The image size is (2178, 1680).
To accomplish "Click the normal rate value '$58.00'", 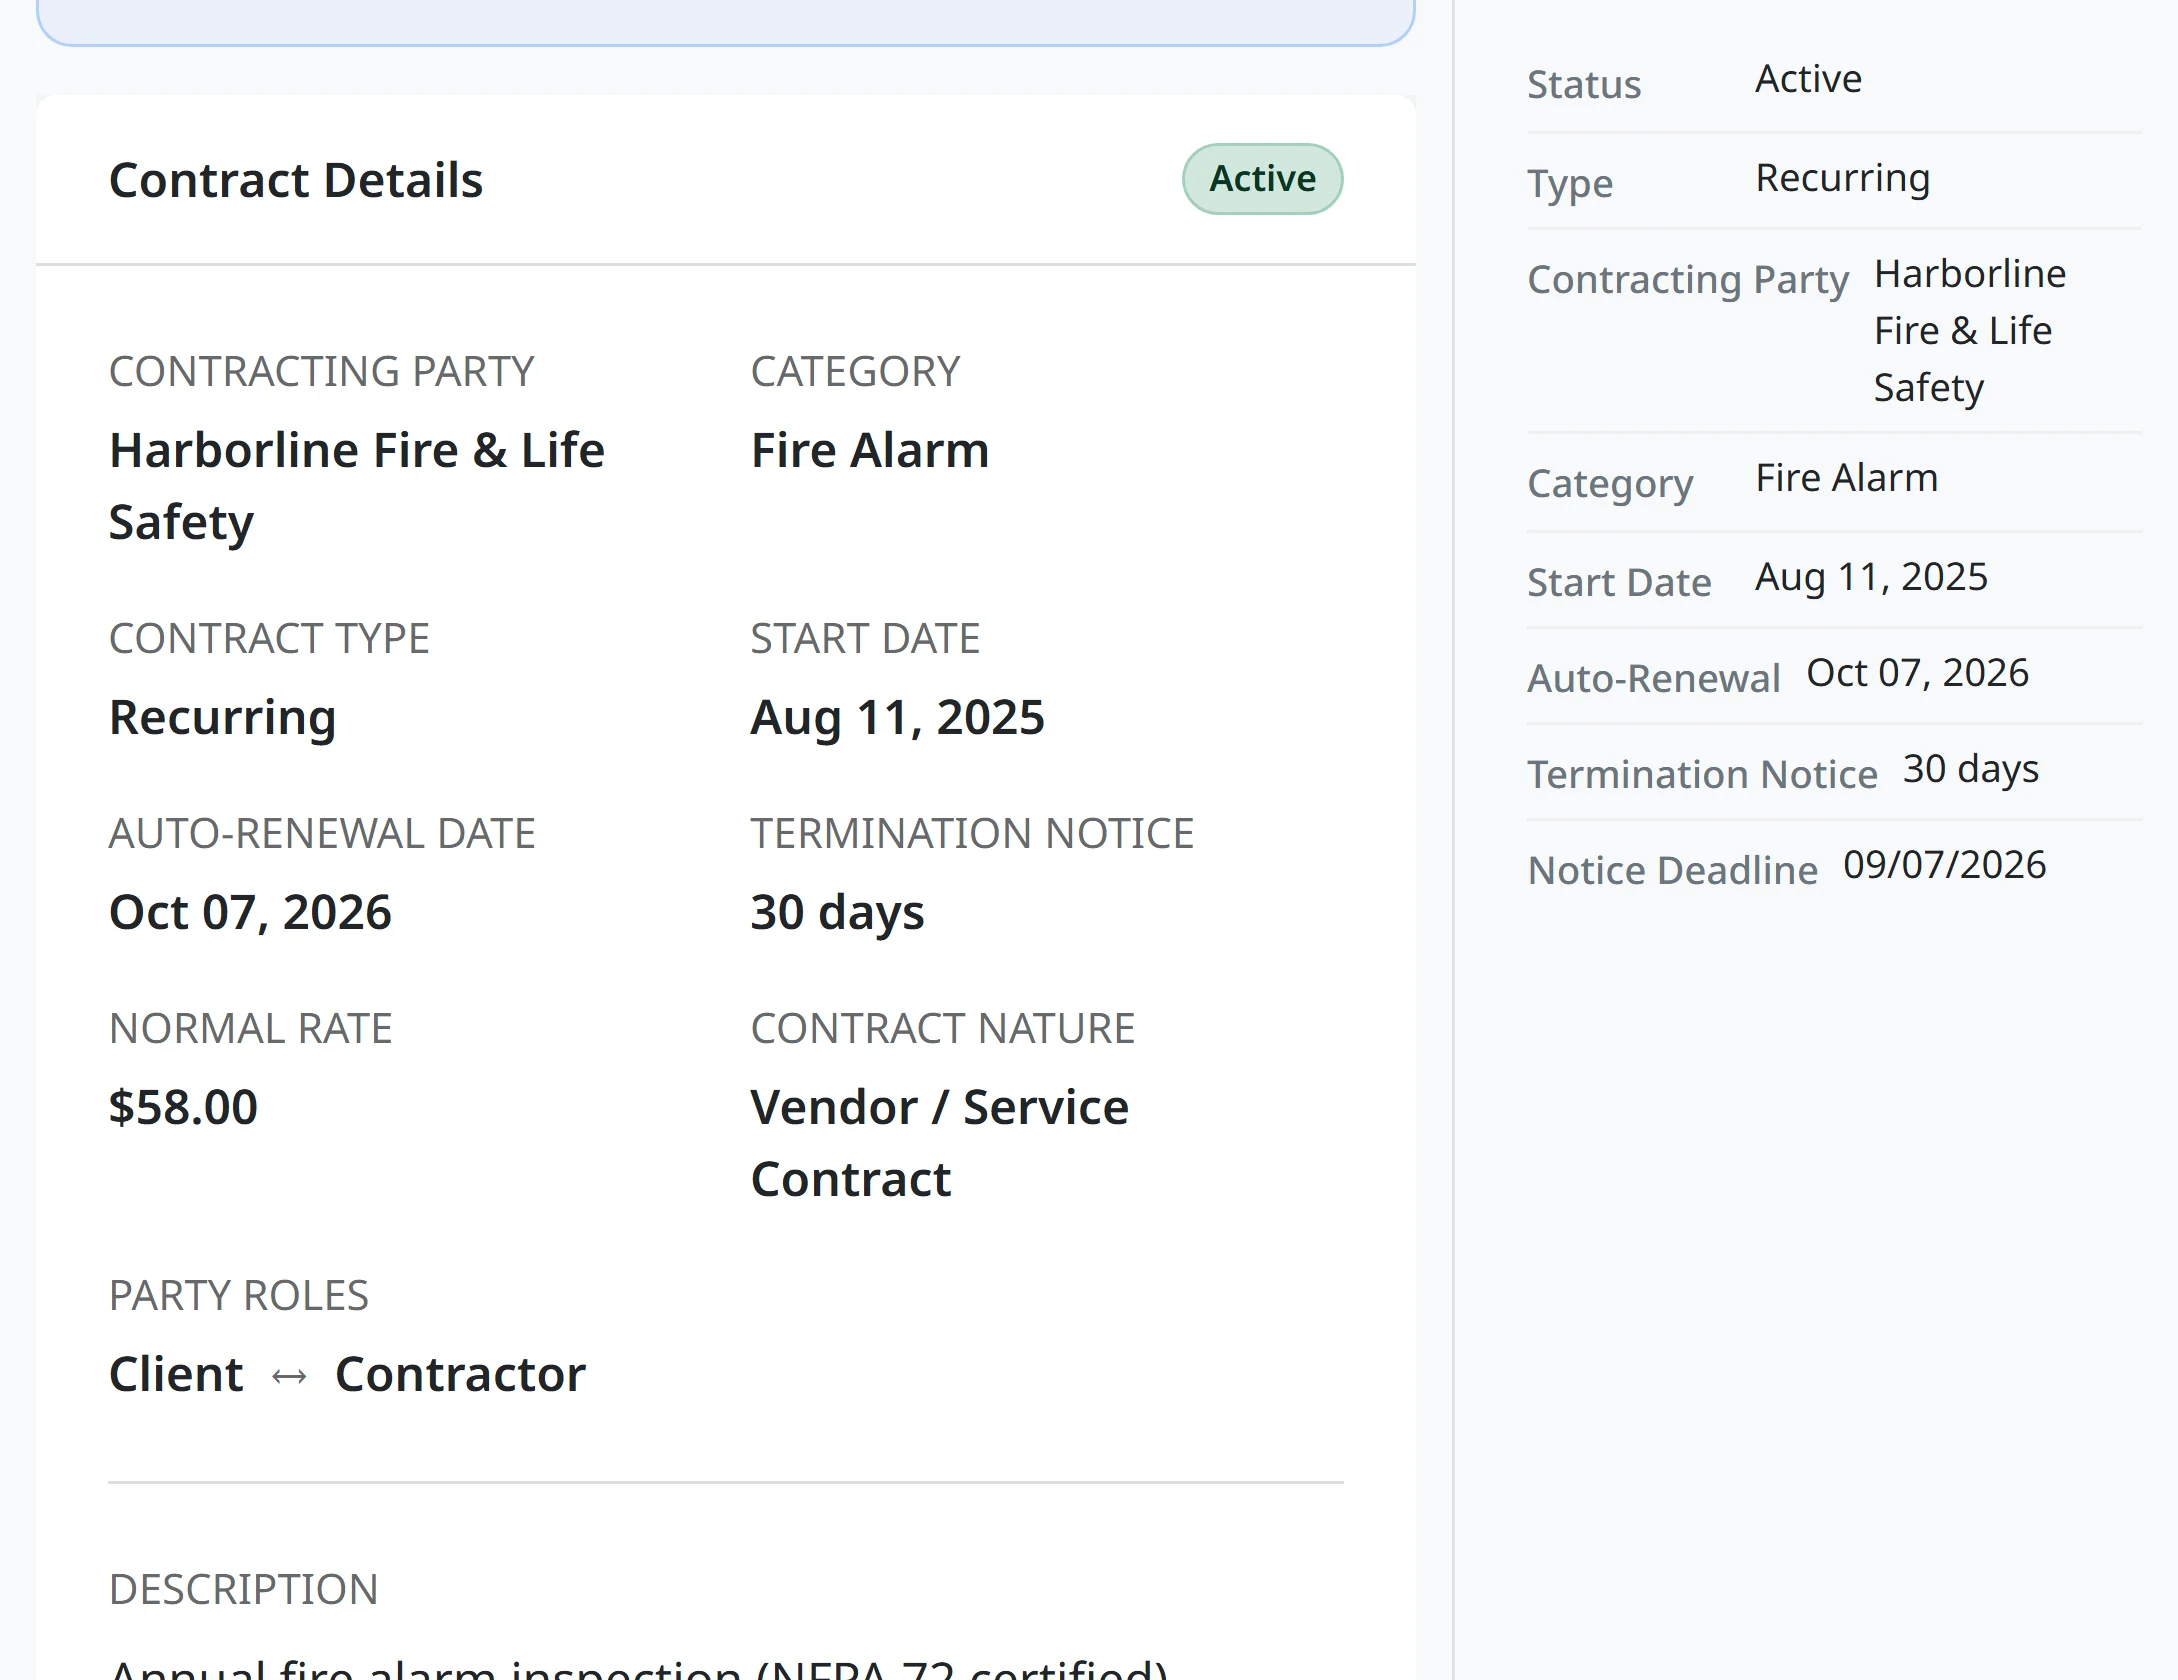I will [183, 1107].
